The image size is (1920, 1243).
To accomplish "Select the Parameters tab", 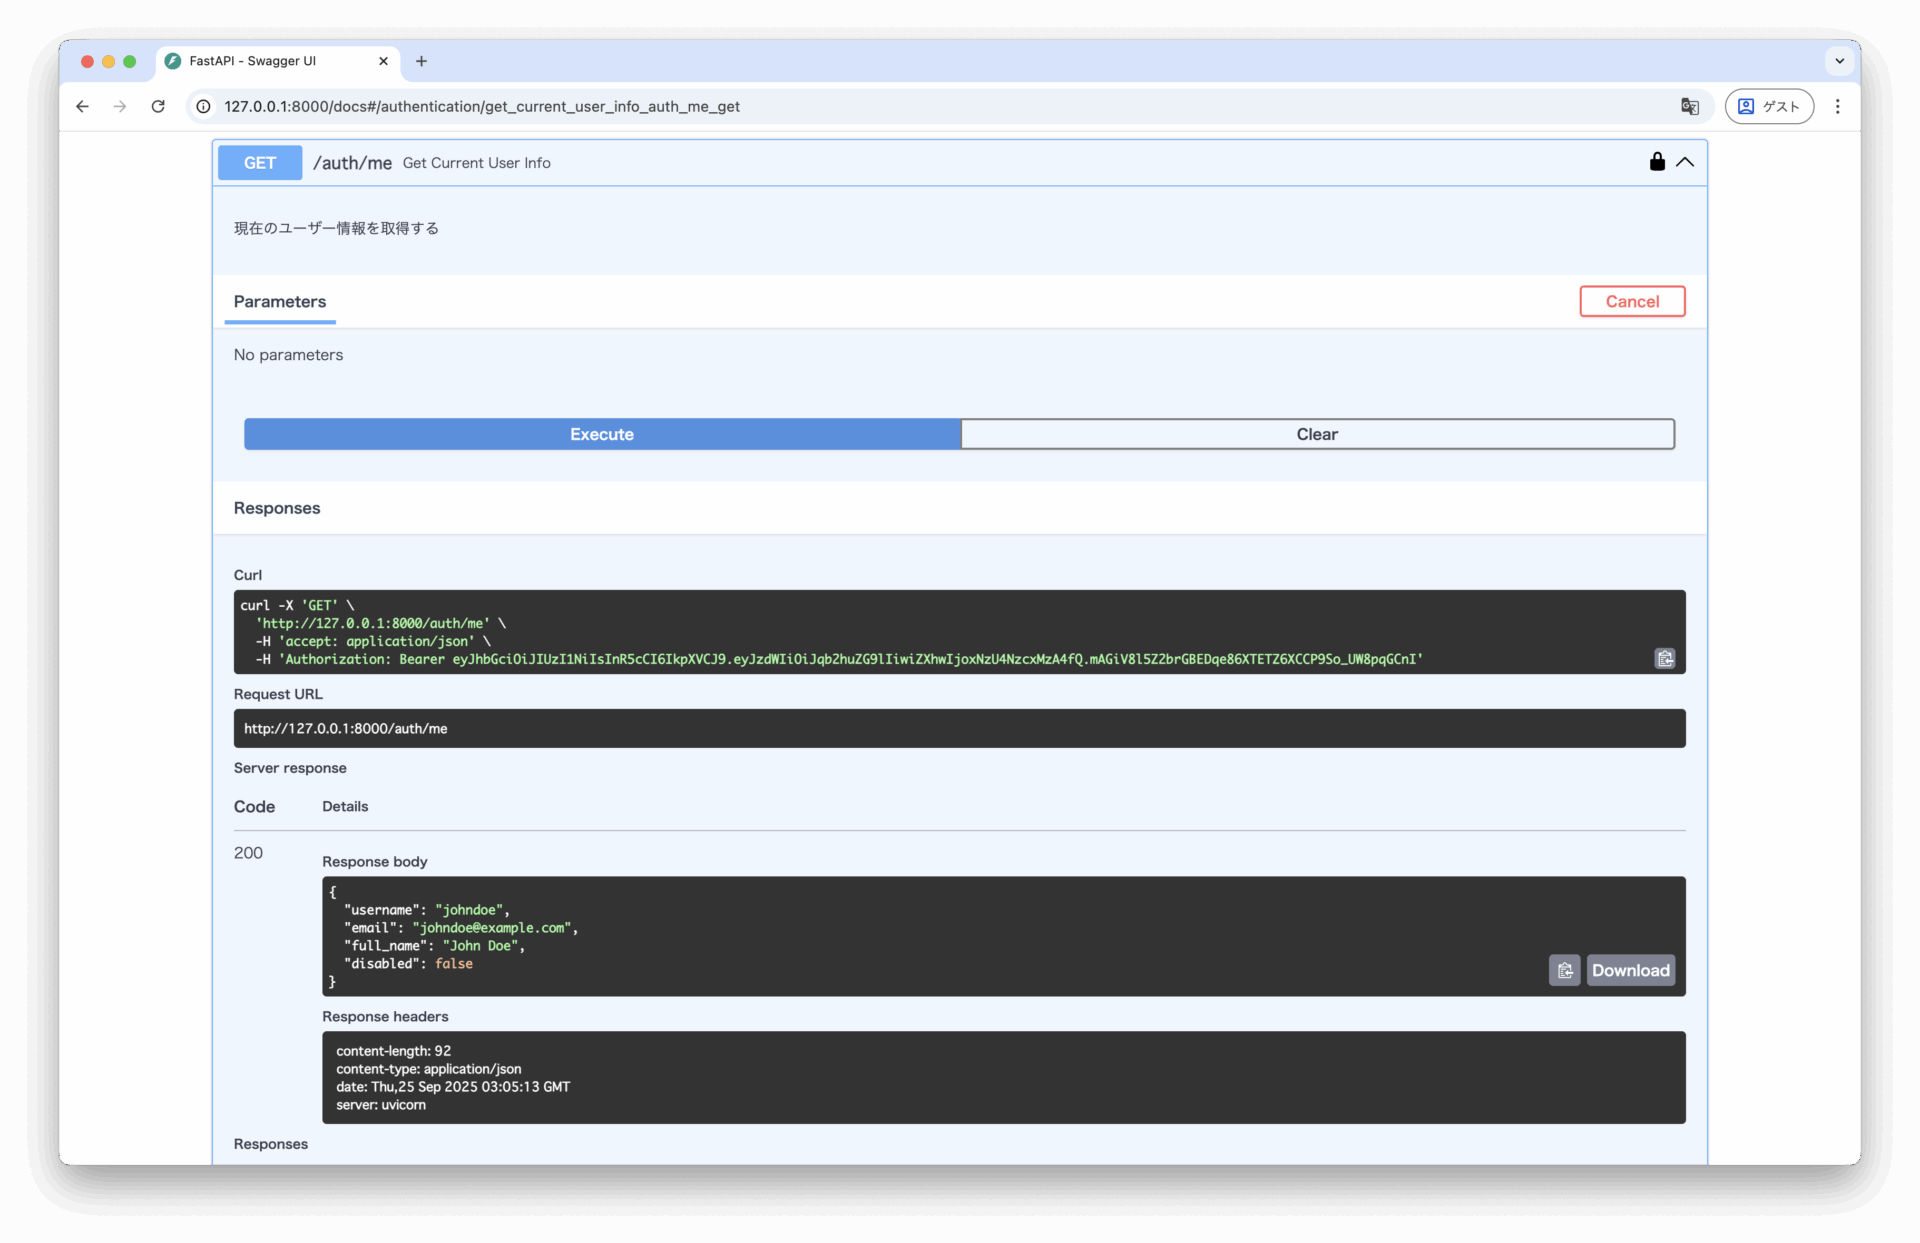I will 280,301.
